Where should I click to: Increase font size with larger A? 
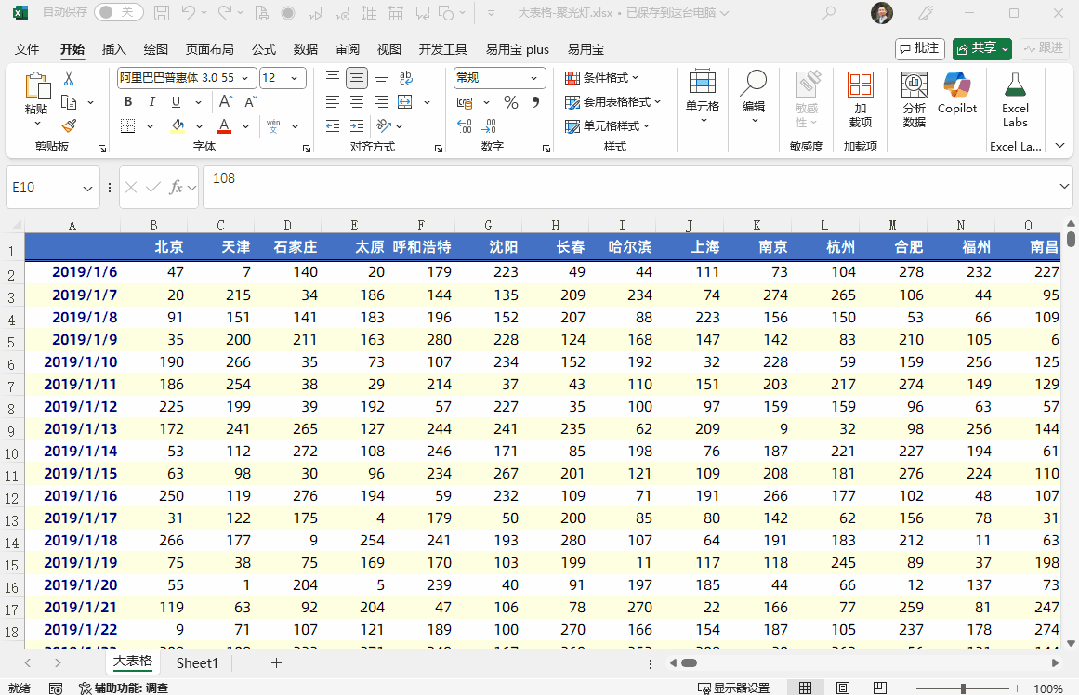point(225,102)
